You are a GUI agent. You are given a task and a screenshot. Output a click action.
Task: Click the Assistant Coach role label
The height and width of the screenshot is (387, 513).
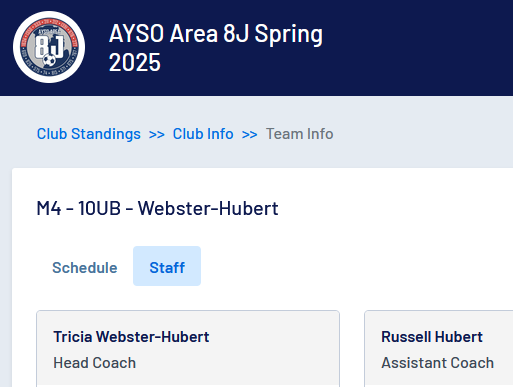pos(438,363)
